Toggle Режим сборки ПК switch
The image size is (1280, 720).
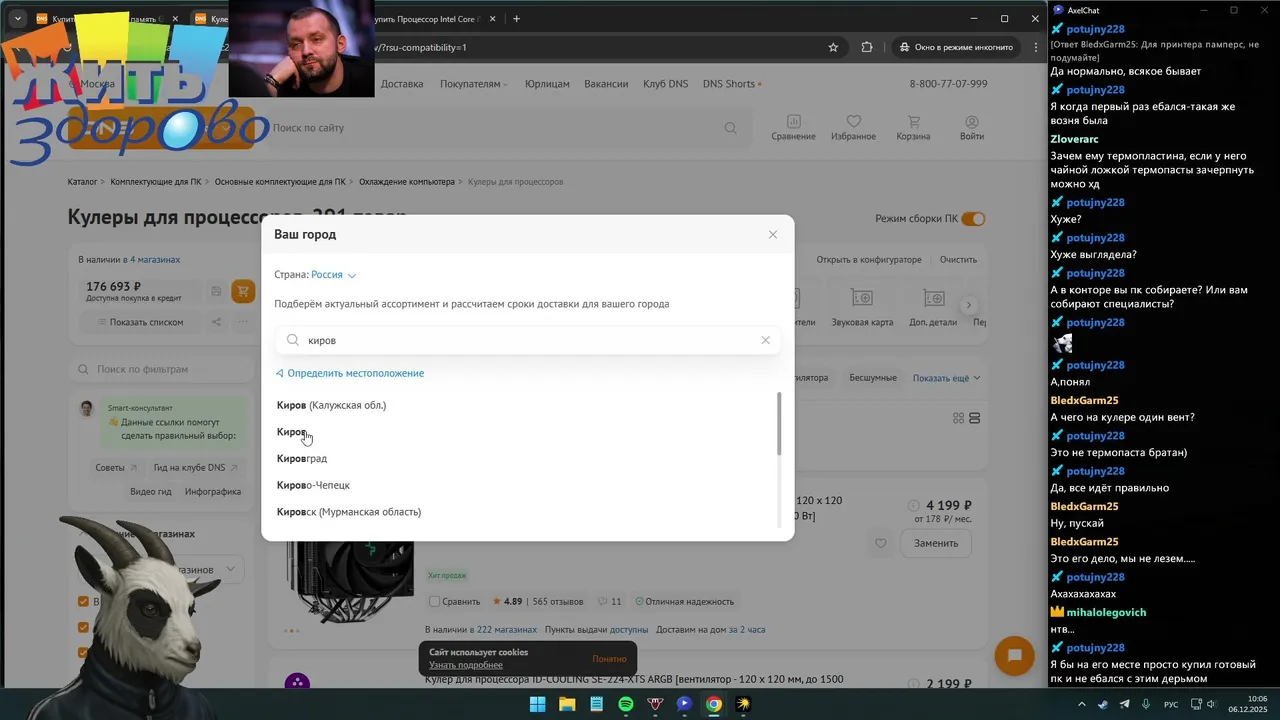click(973, 219)
